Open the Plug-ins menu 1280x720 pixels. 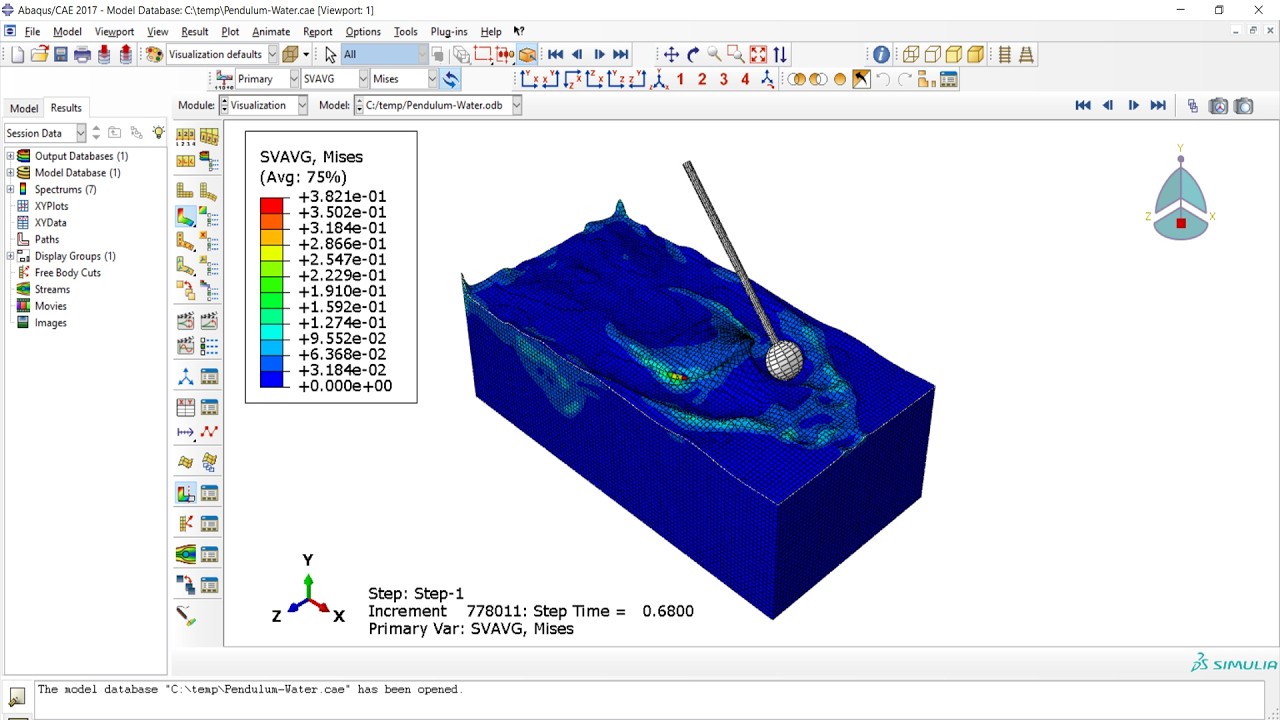click(x=448, y=32)
